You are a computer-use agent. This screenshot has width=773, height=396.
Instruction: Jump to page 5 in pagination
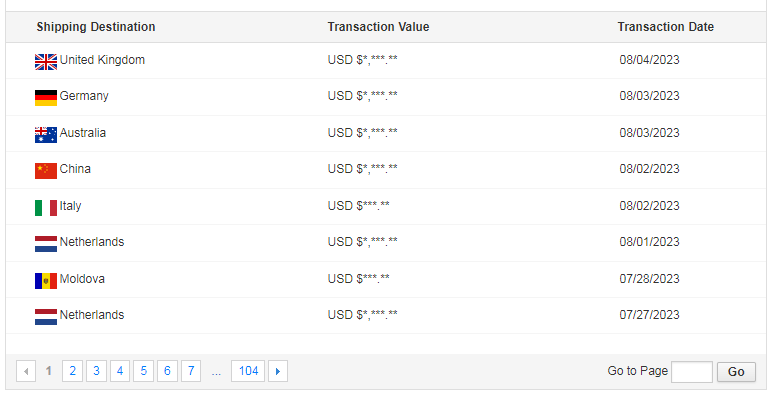143,371
